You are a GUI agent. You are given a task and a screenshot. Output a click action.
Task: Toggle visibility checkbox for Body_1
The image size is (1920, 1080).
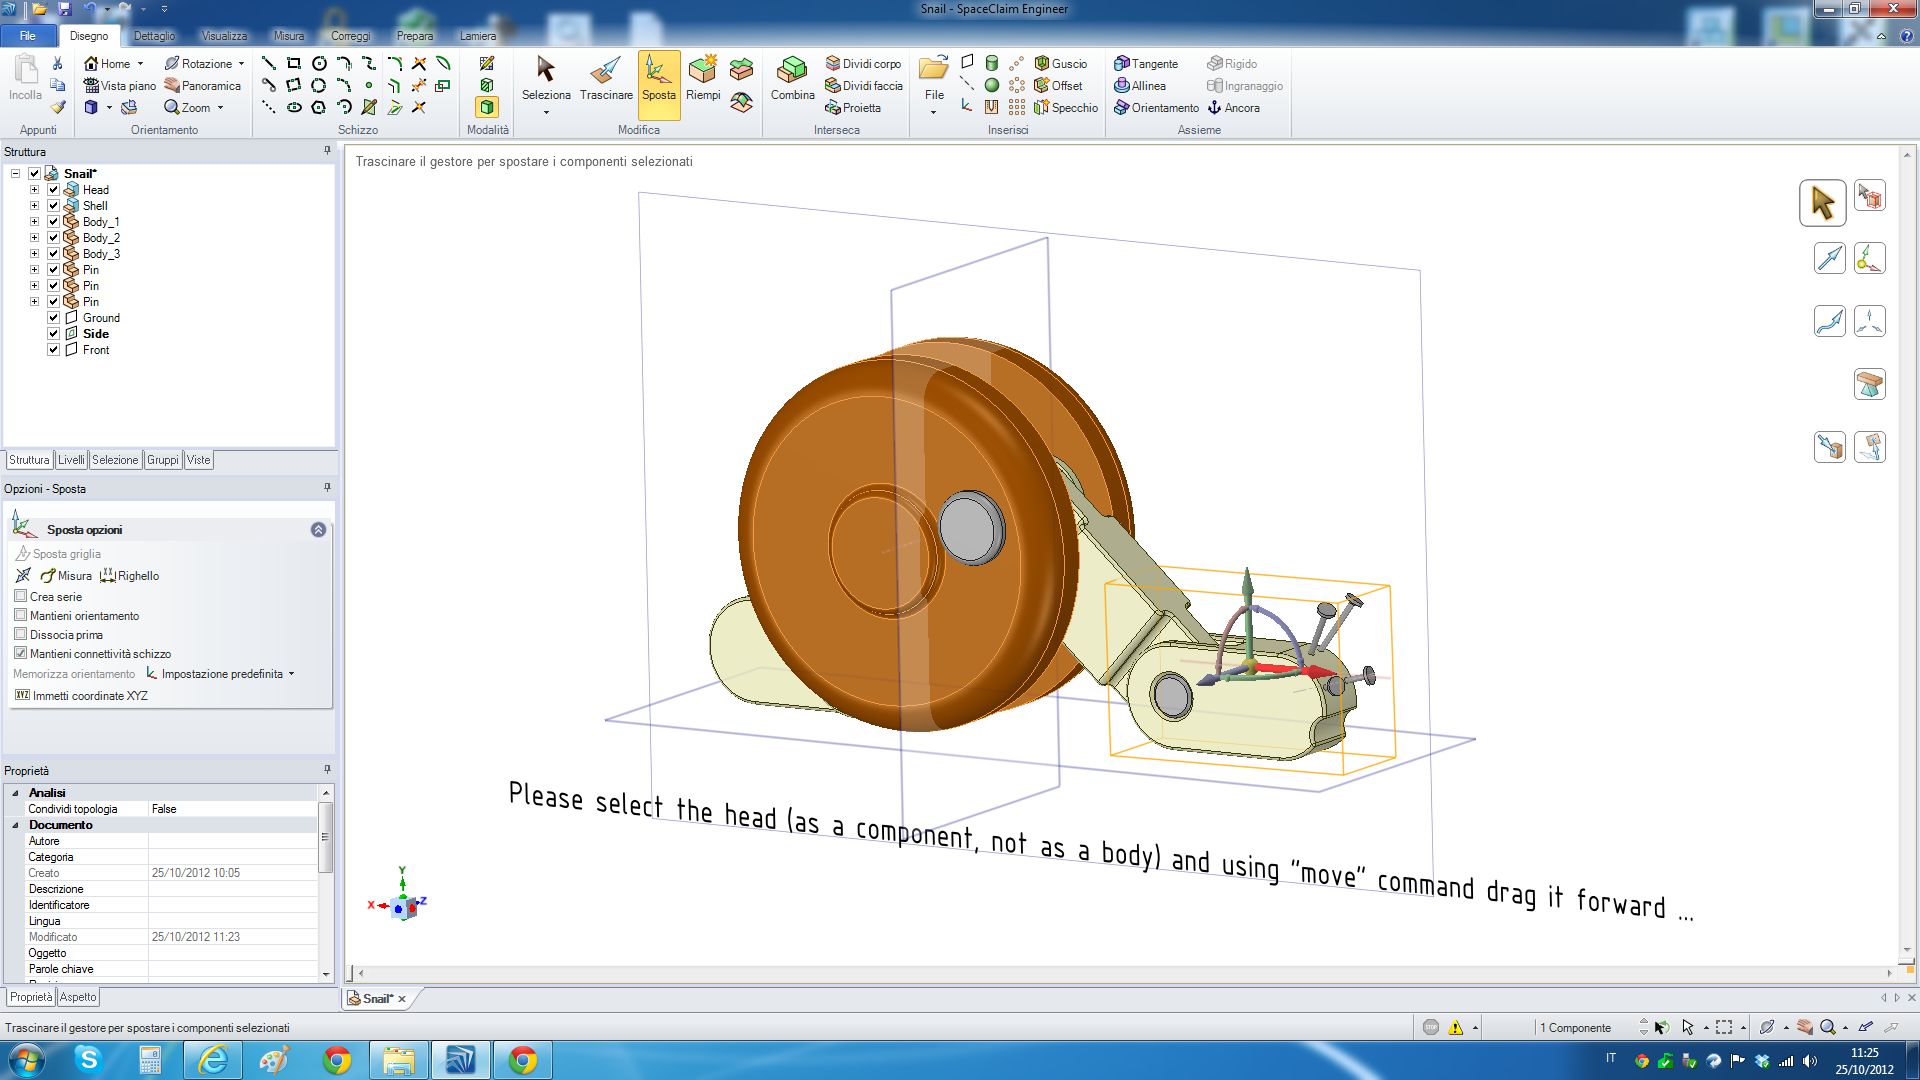54,221
